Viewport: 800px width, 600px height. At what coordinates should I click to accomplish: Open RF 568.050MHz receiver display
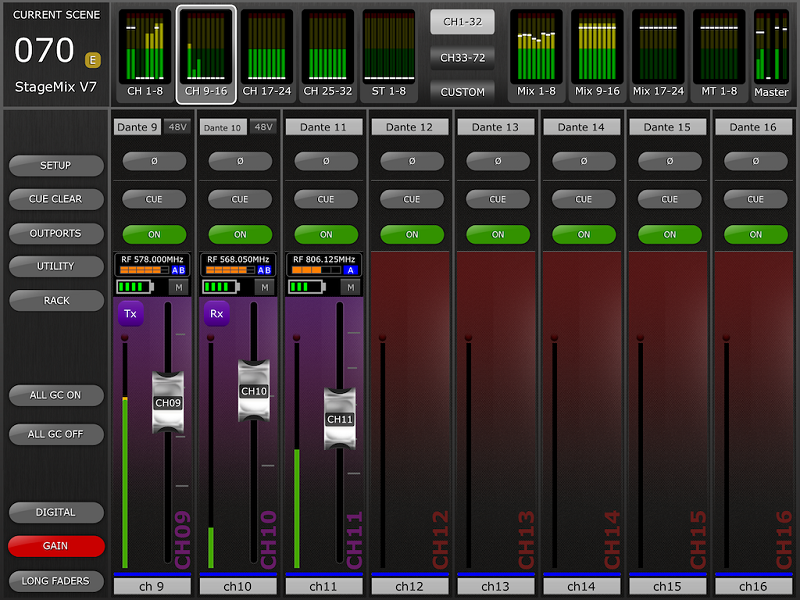238,265
